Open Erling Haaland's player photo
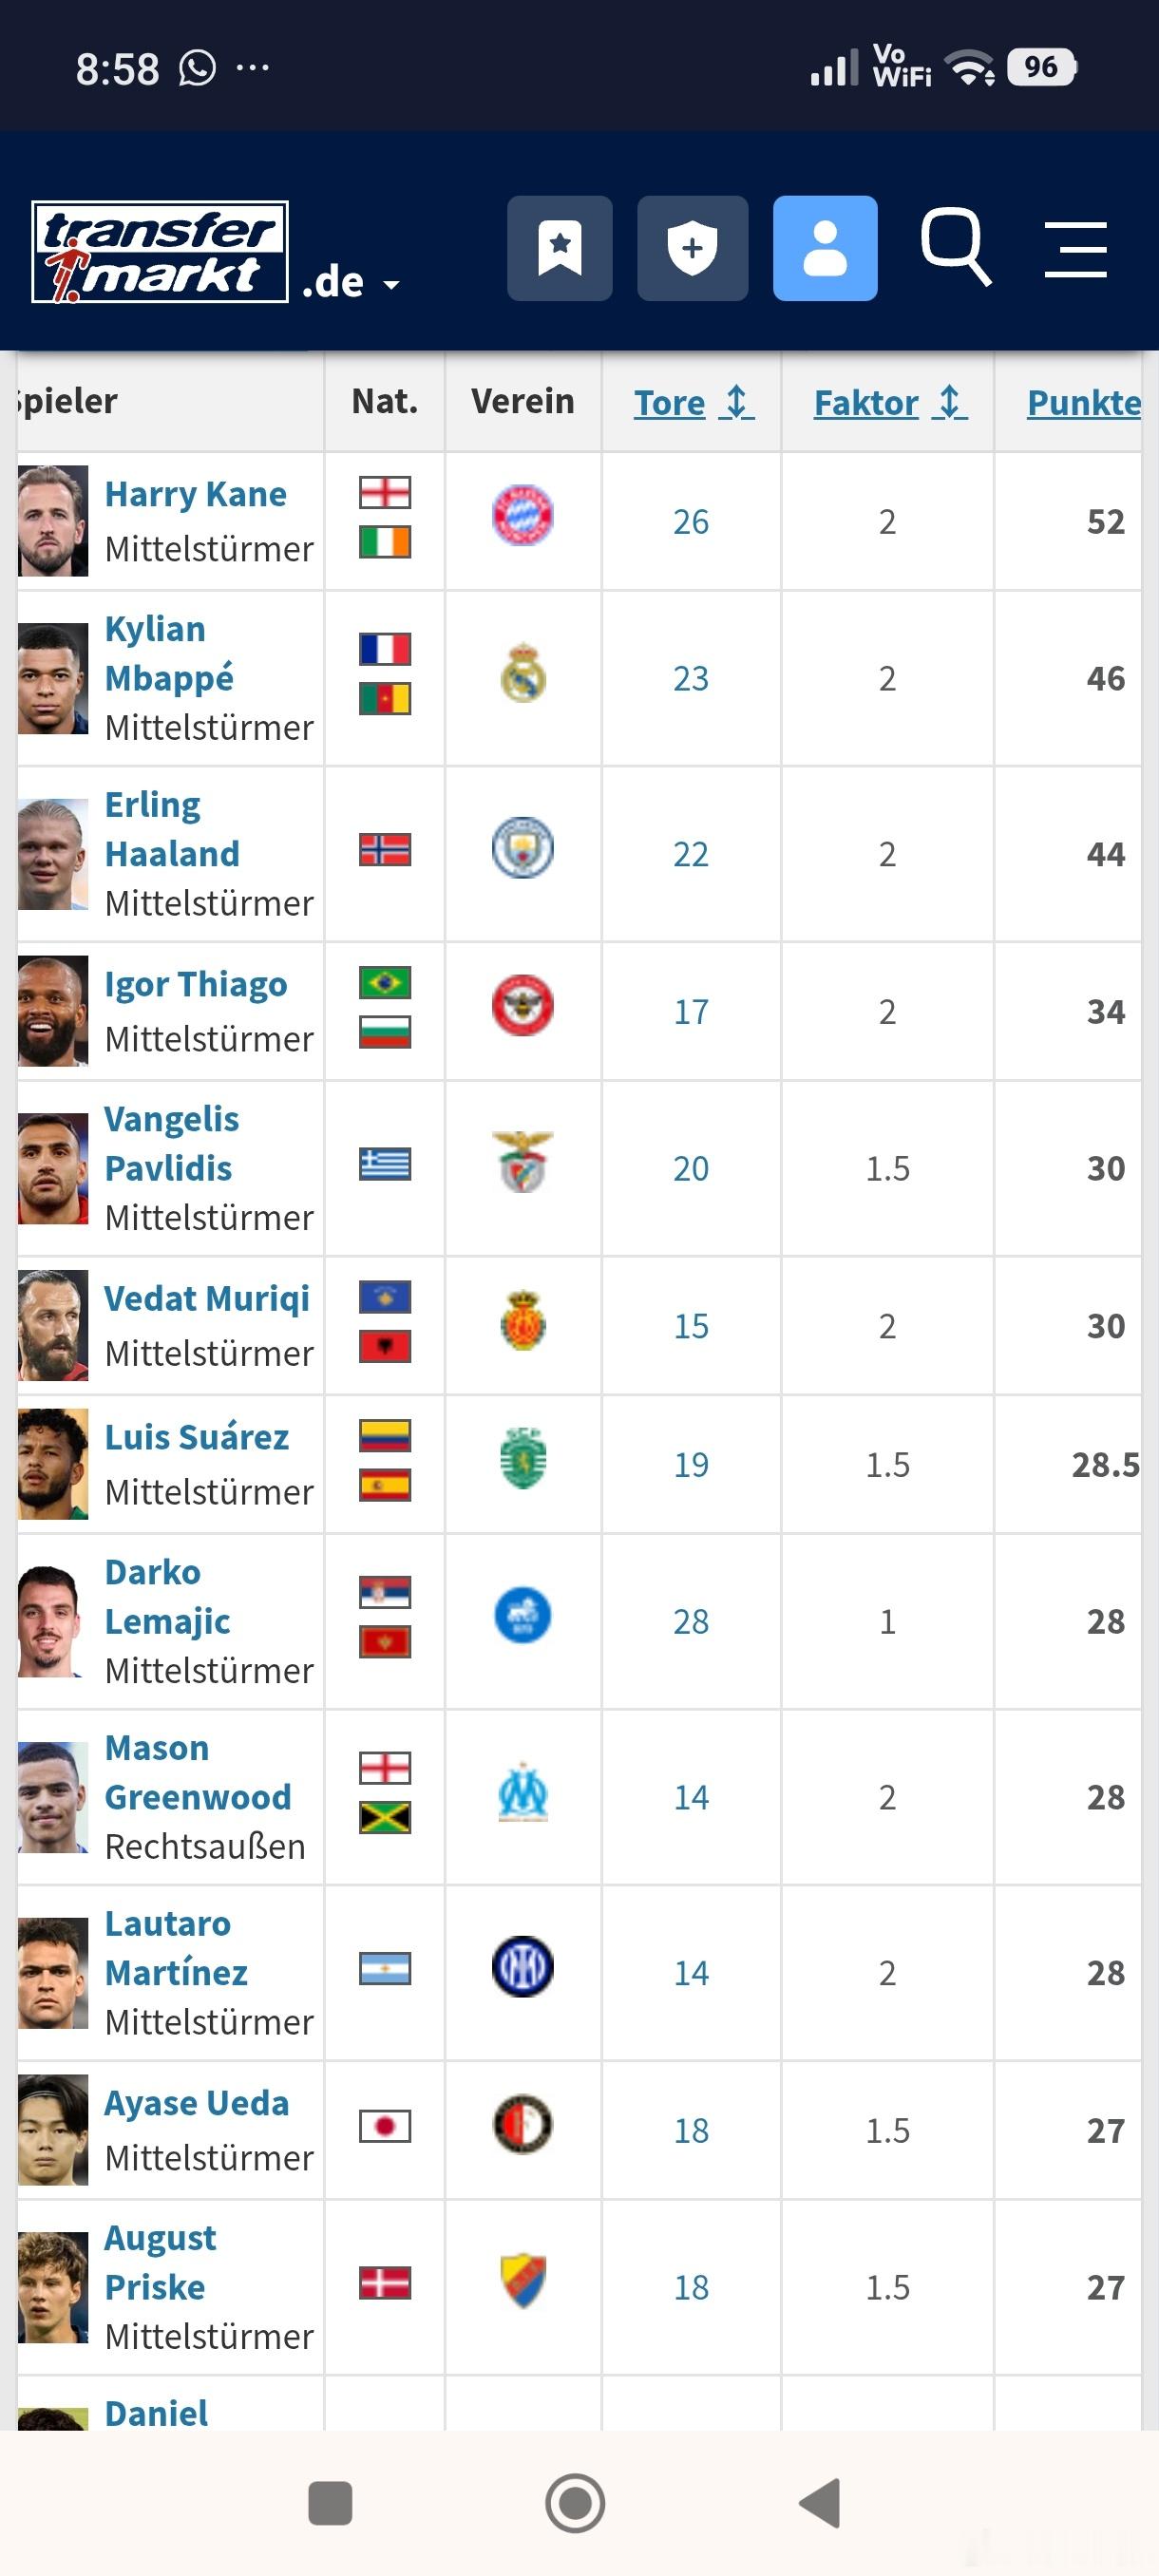This screenshot has width=1159, height=2576. click(53, 854)
